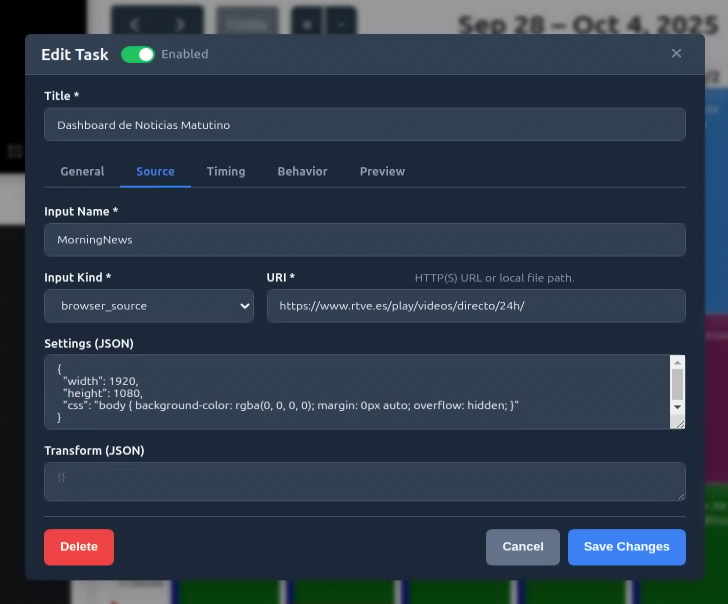Screen dimensions: 728x604
Task: Select the Source tab
Action: pyautogui.click(x=155, y=171)
